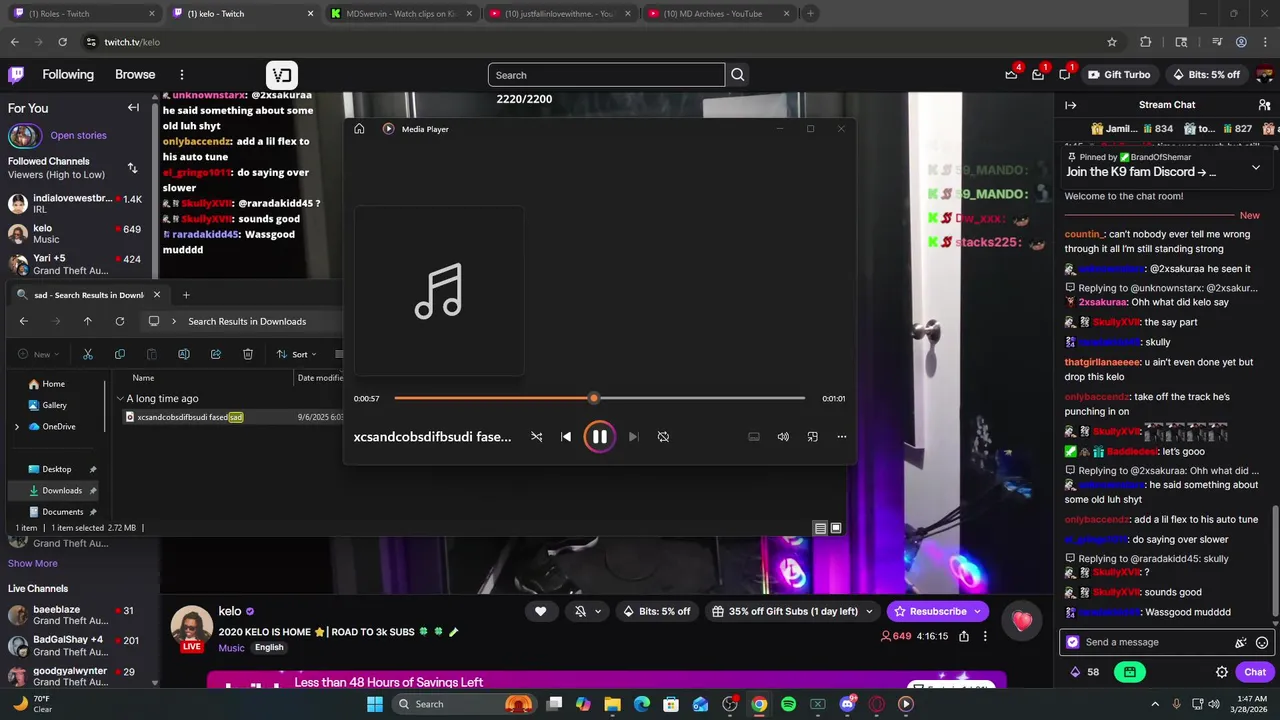Viewport: 1280px width, 720px height.
Task: Open indialovewestbr... followed channel
Action: pos(78,204)
